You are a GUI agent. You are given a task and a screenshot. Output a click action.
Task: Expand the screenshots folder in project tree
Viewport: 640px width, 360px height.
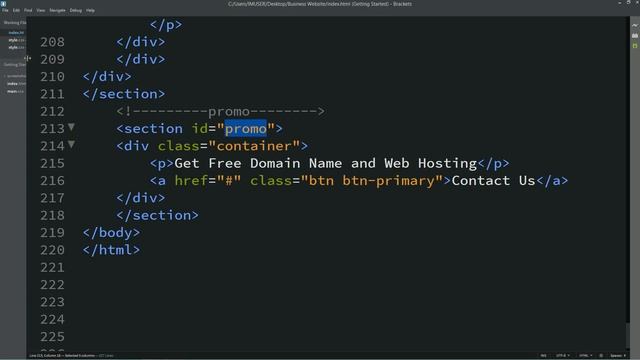coord(16,76)
